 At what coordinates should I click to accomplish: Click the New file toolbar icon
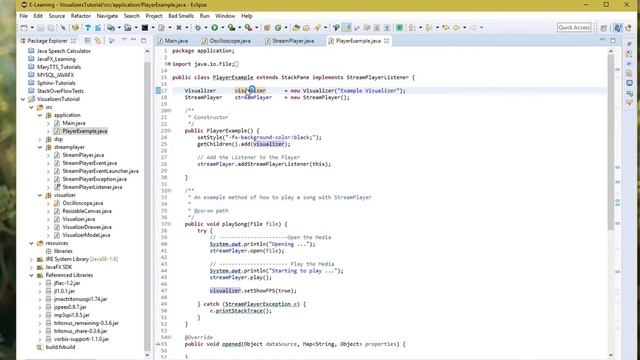24,27
